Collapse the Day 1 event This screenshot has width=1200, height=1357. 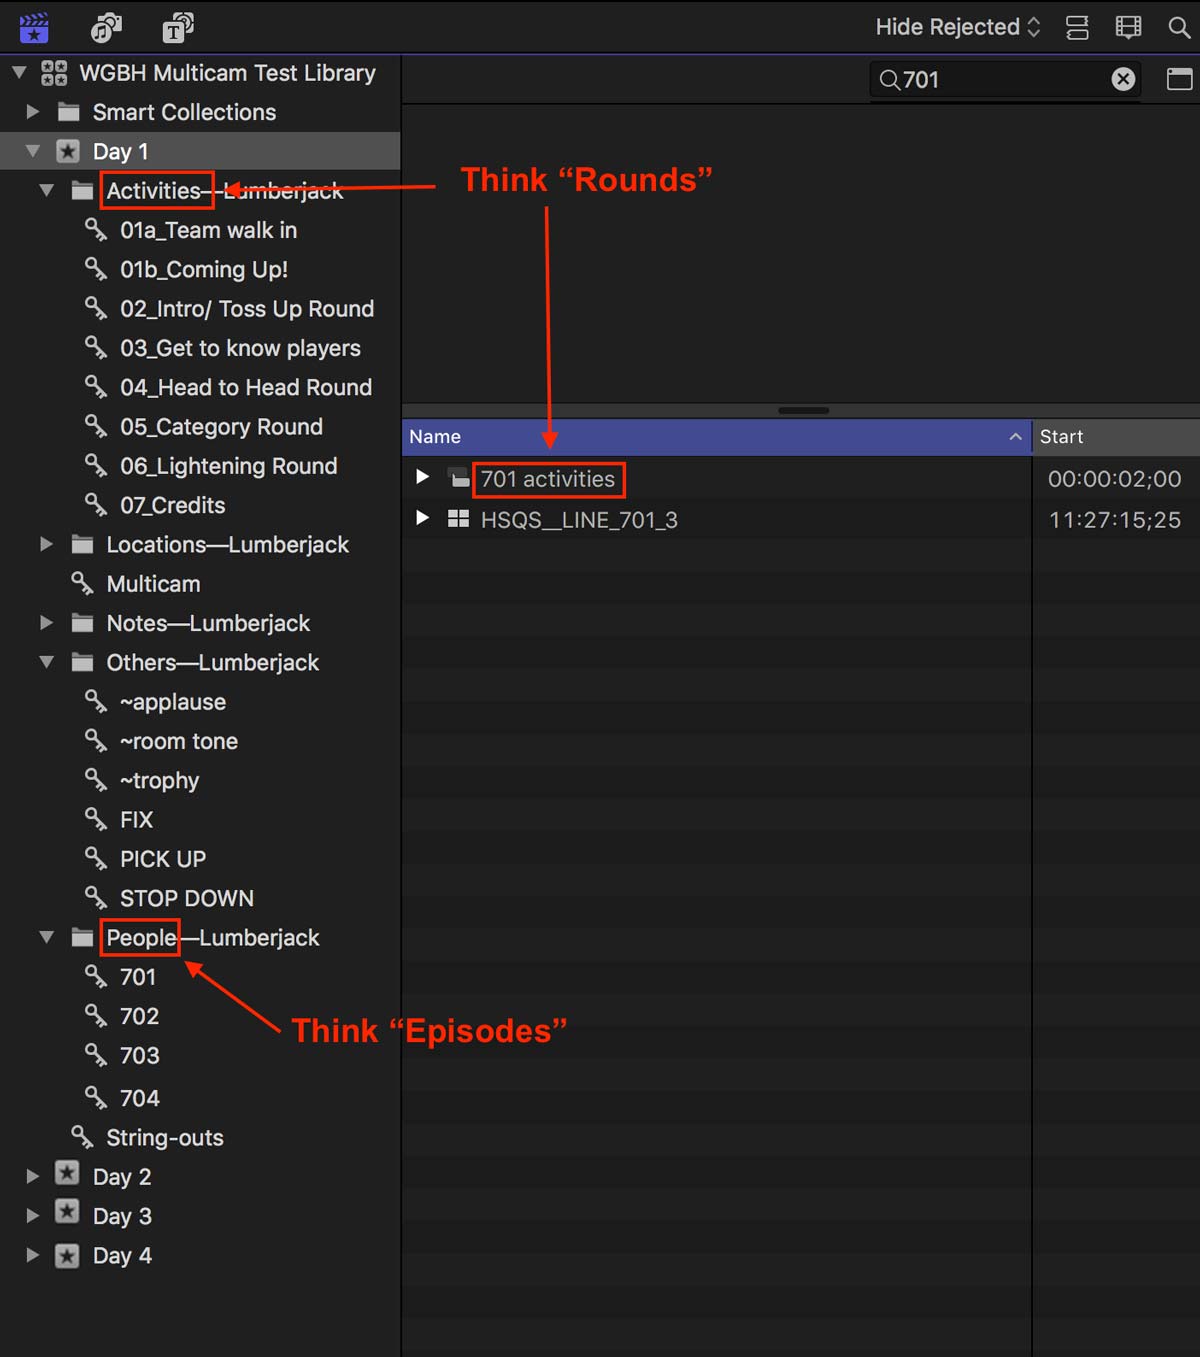(32, 151)
